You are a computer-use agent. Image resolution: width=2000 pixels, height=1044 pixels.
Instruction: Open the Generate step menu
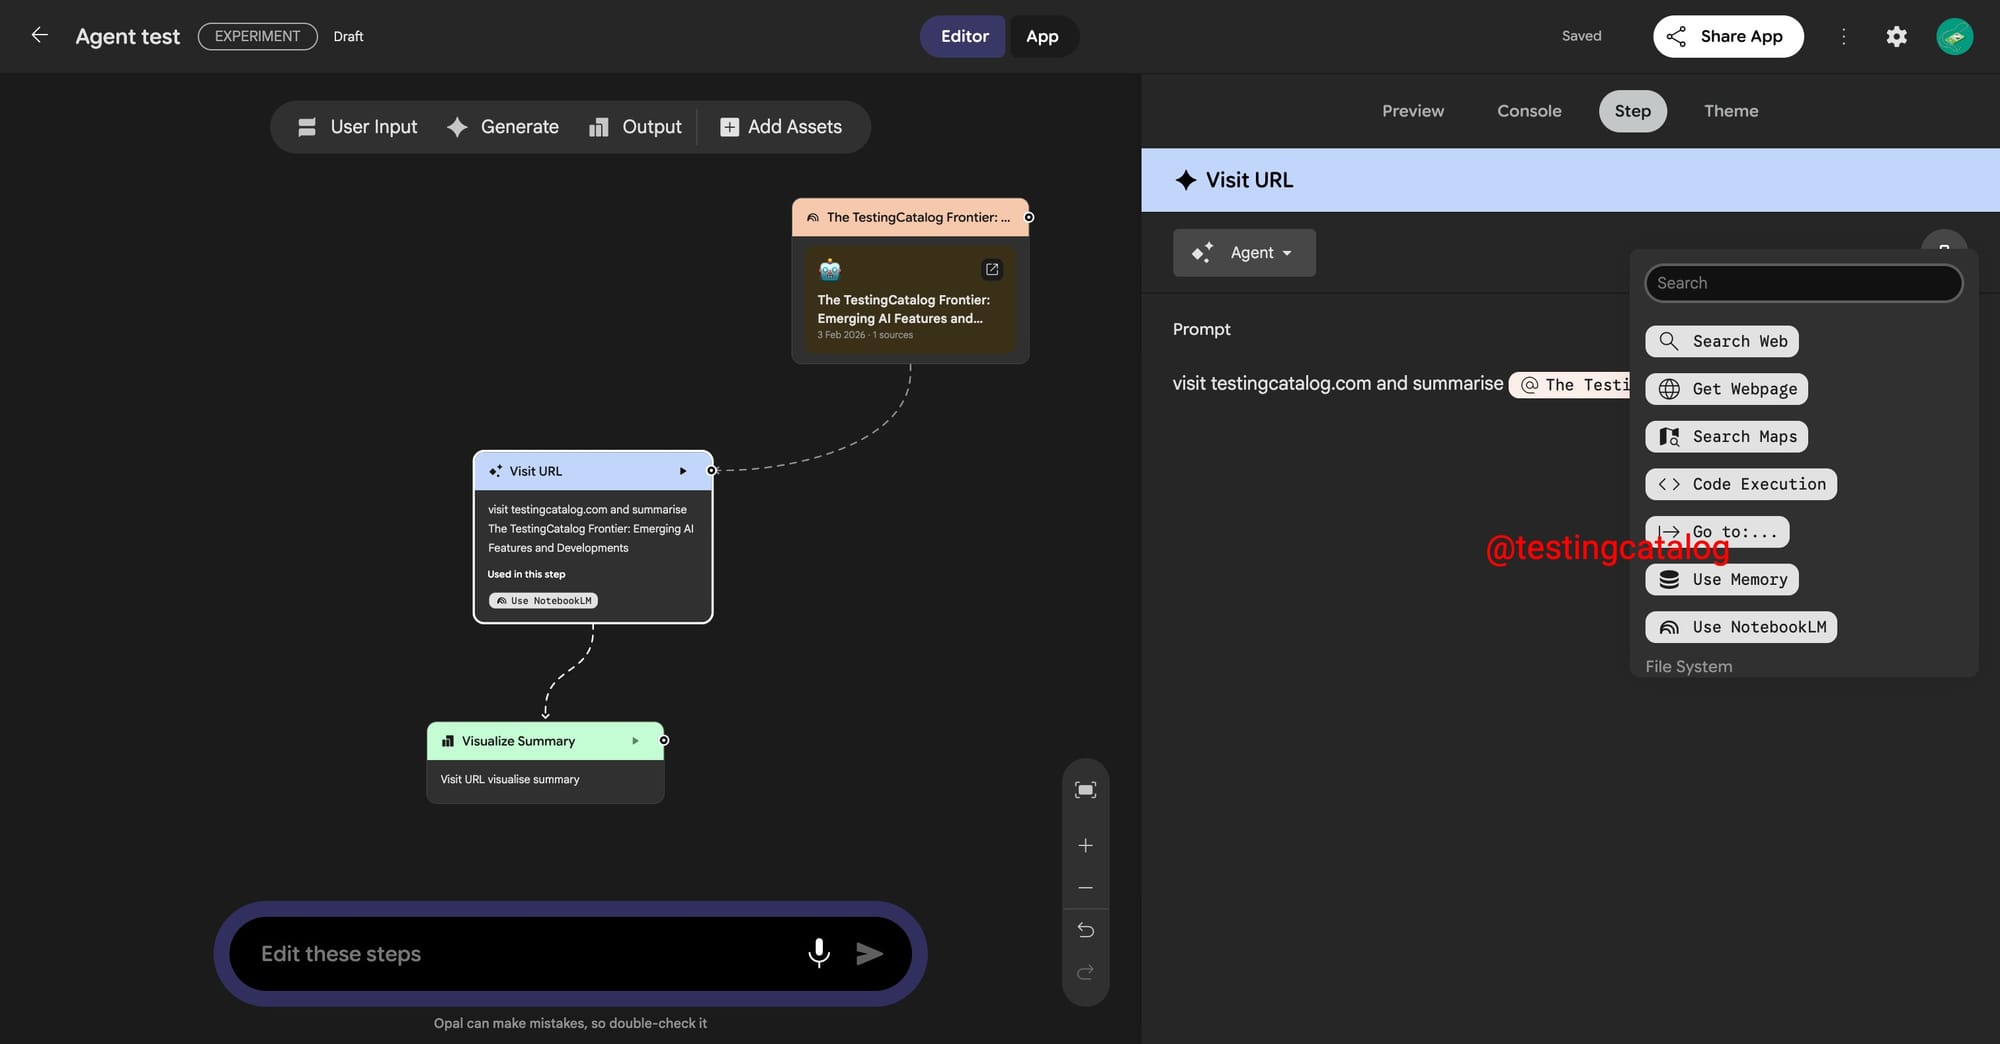coord(503,127)
